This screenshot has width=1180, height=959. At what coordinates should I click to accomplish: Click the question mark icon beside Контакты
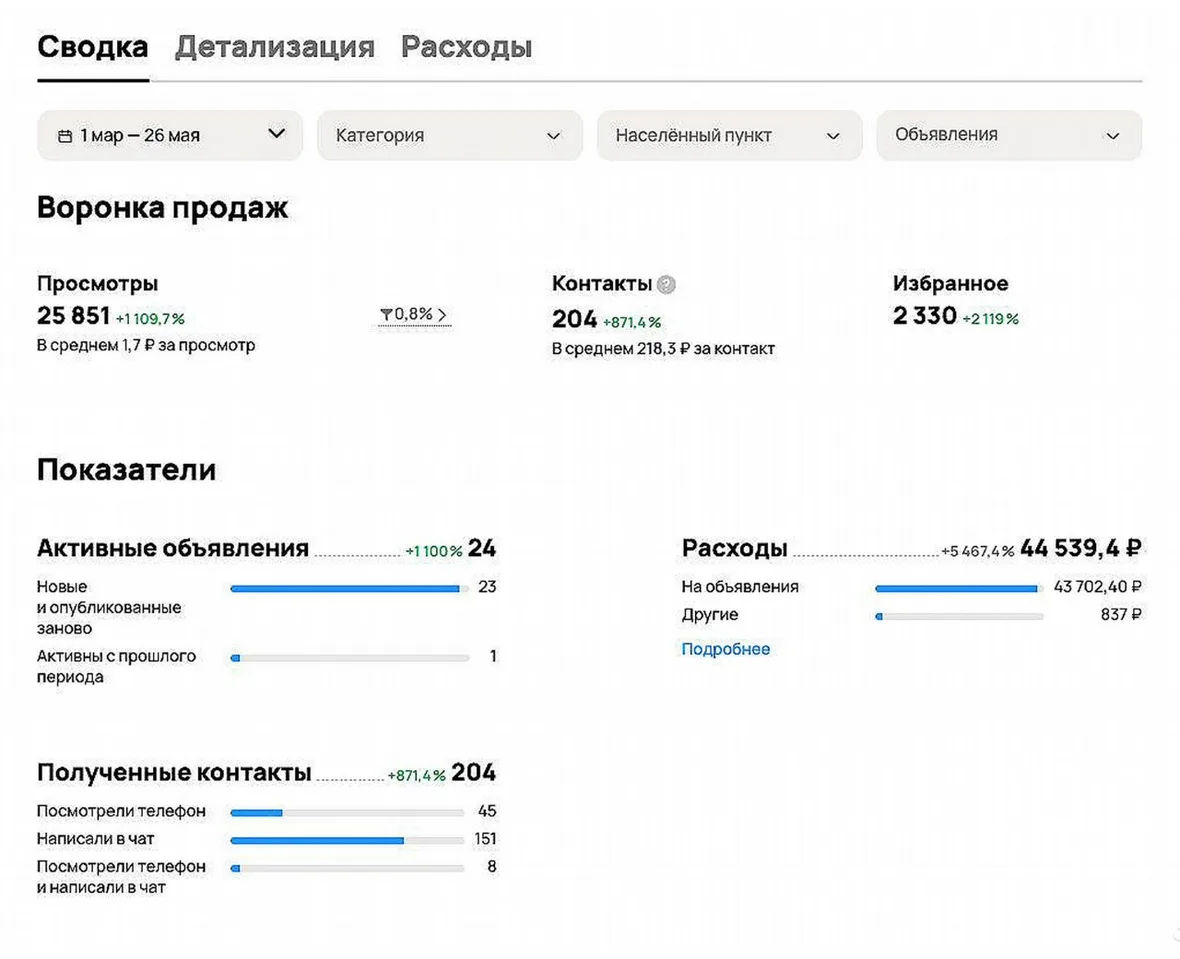(x=666, y=285)
